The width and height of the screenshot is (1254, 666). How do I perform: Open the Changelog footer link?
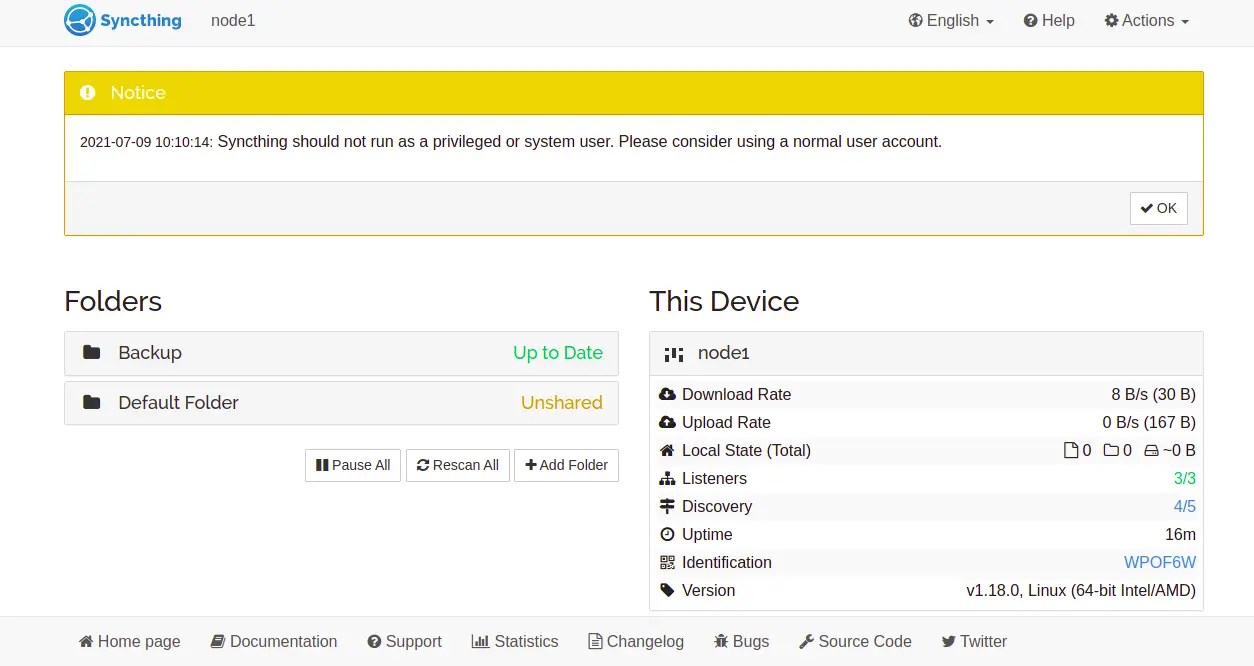[x=636, y=642]
